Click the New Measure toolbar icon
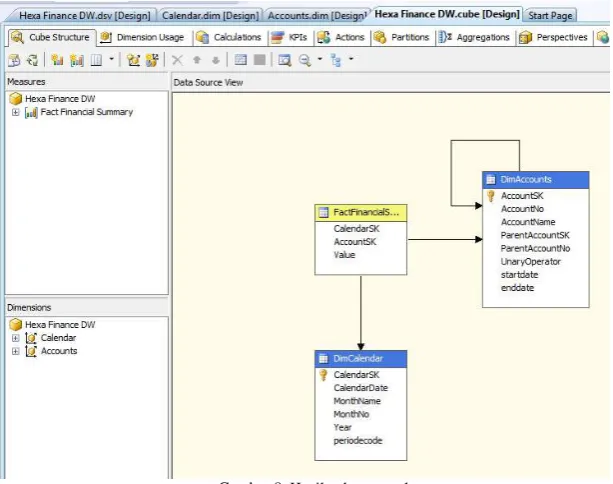 click(57, 60)
